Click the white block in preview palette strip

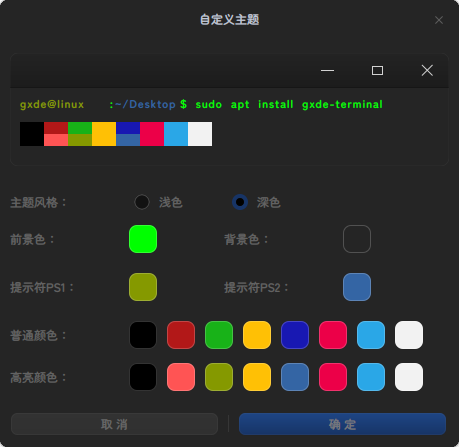coord(200,134)
